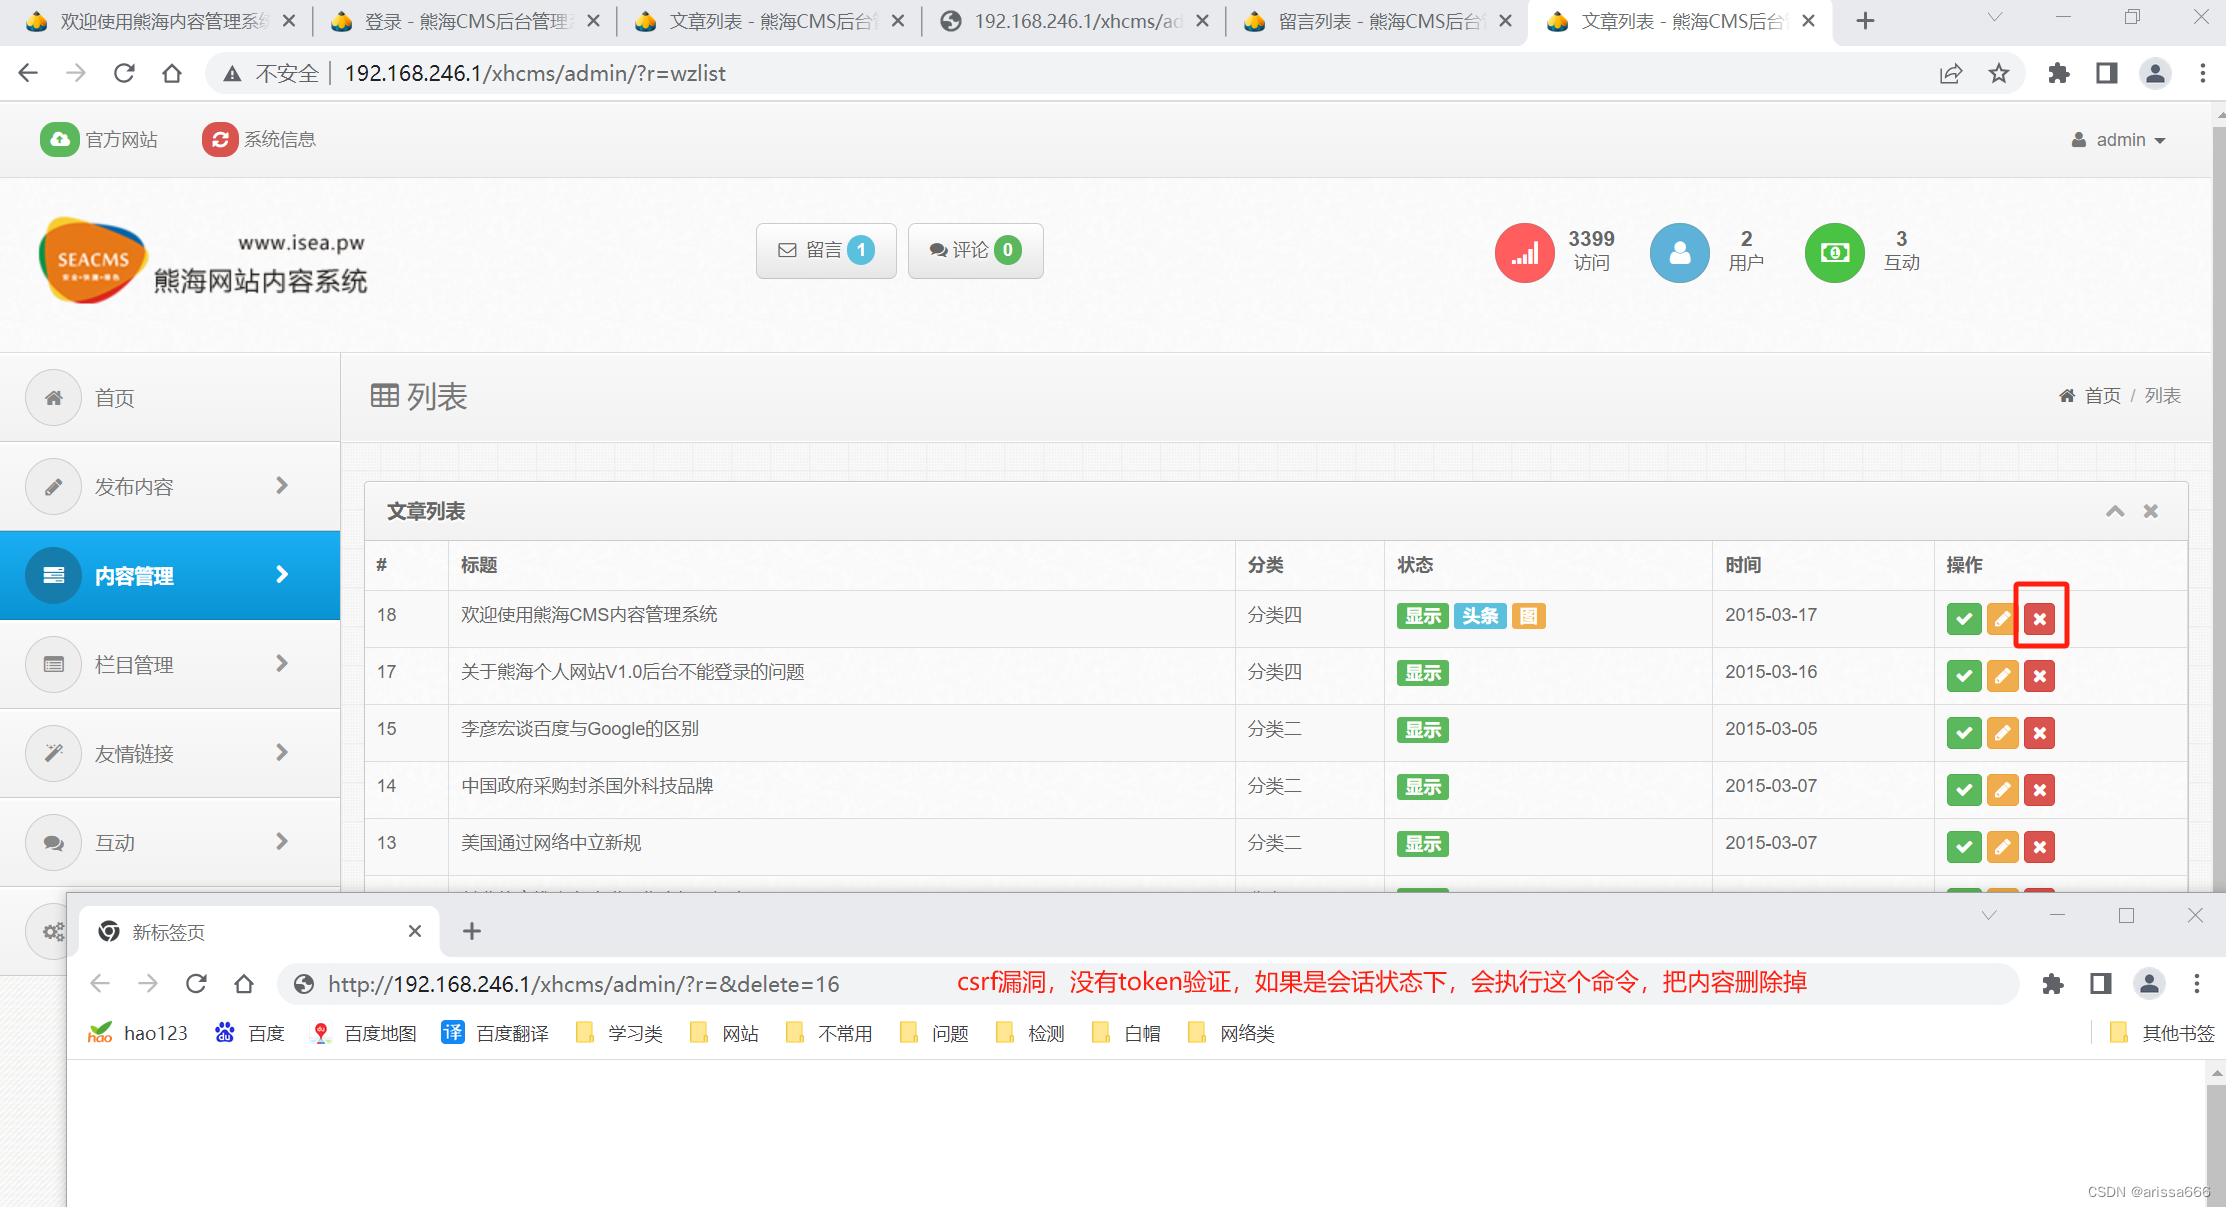Open extensions puzzle icon in top browser
The height and width of the screenshot is (1207, 2226).
[x=2058, y=73]
